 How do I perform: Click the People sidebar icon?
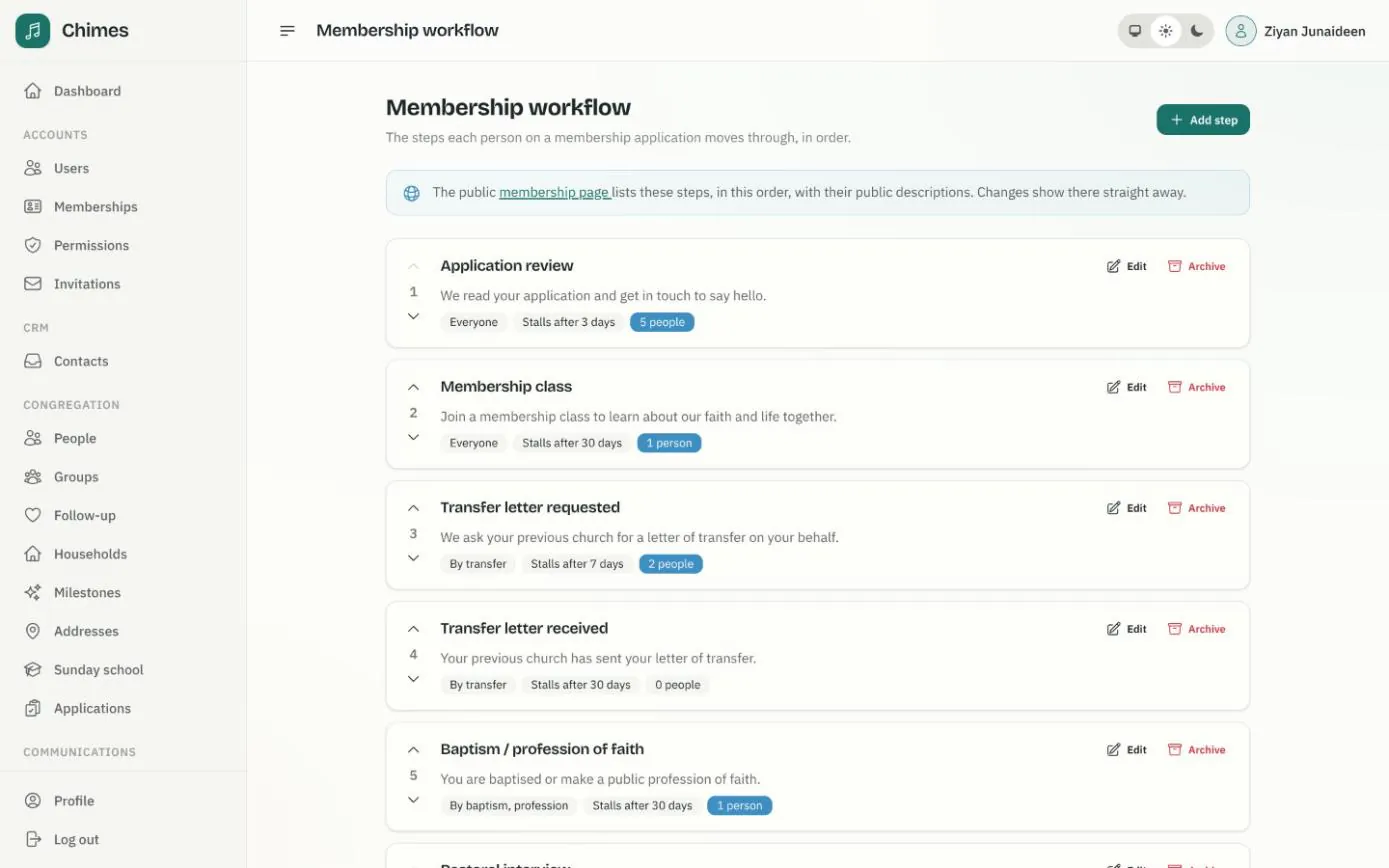click(33, 438)
